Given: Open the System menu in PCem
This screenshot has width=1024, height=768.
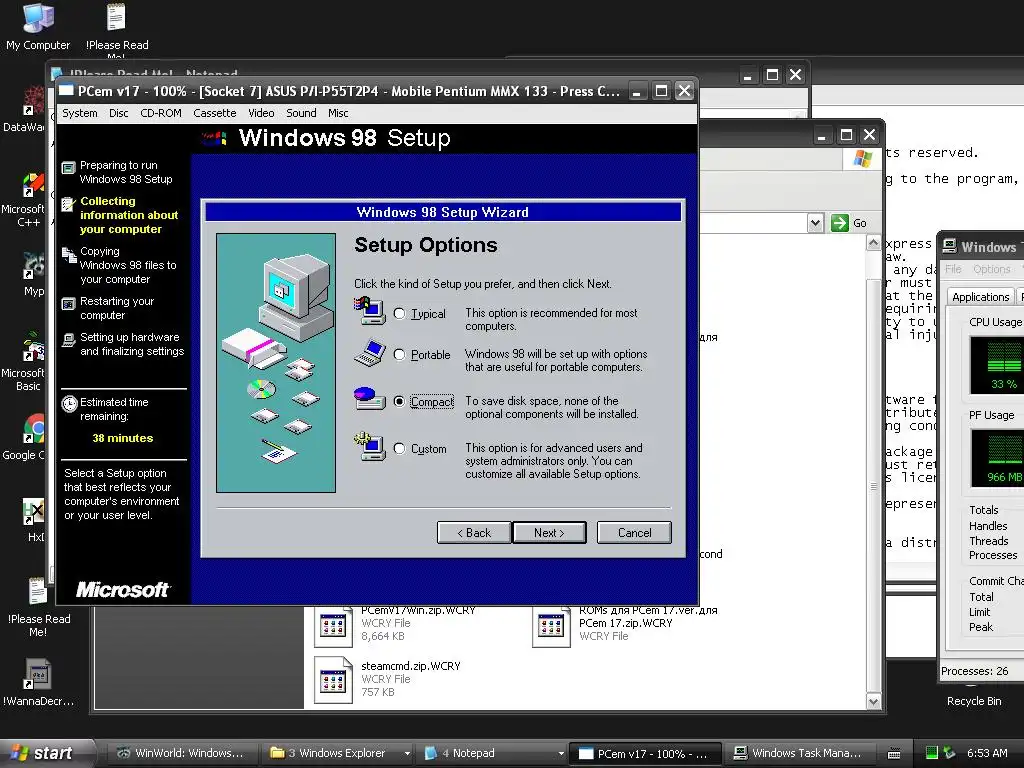Looking at the screenshot, I should coord(80,113).
